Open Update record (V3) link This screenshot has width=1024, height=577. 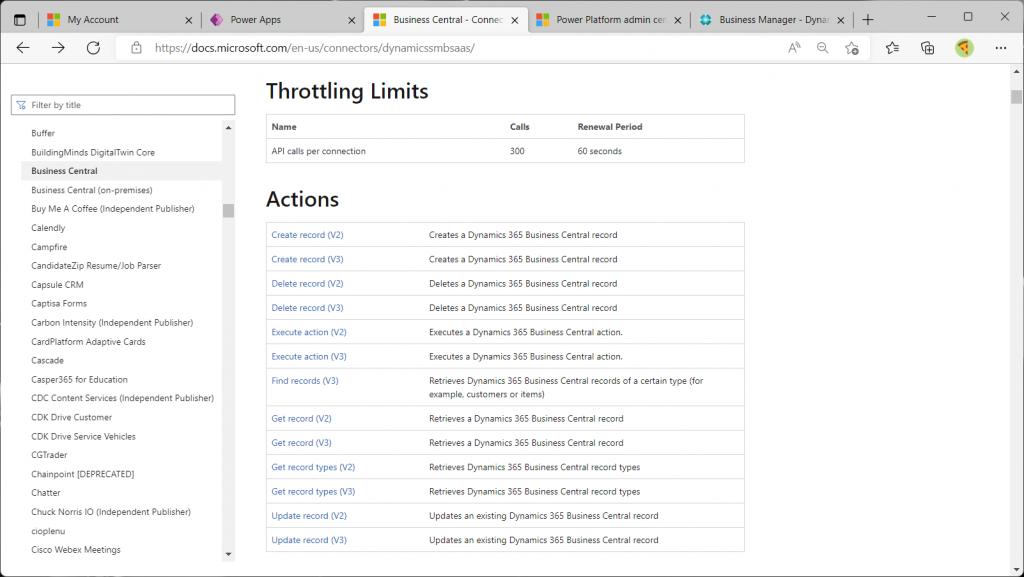tap(309, 540)
